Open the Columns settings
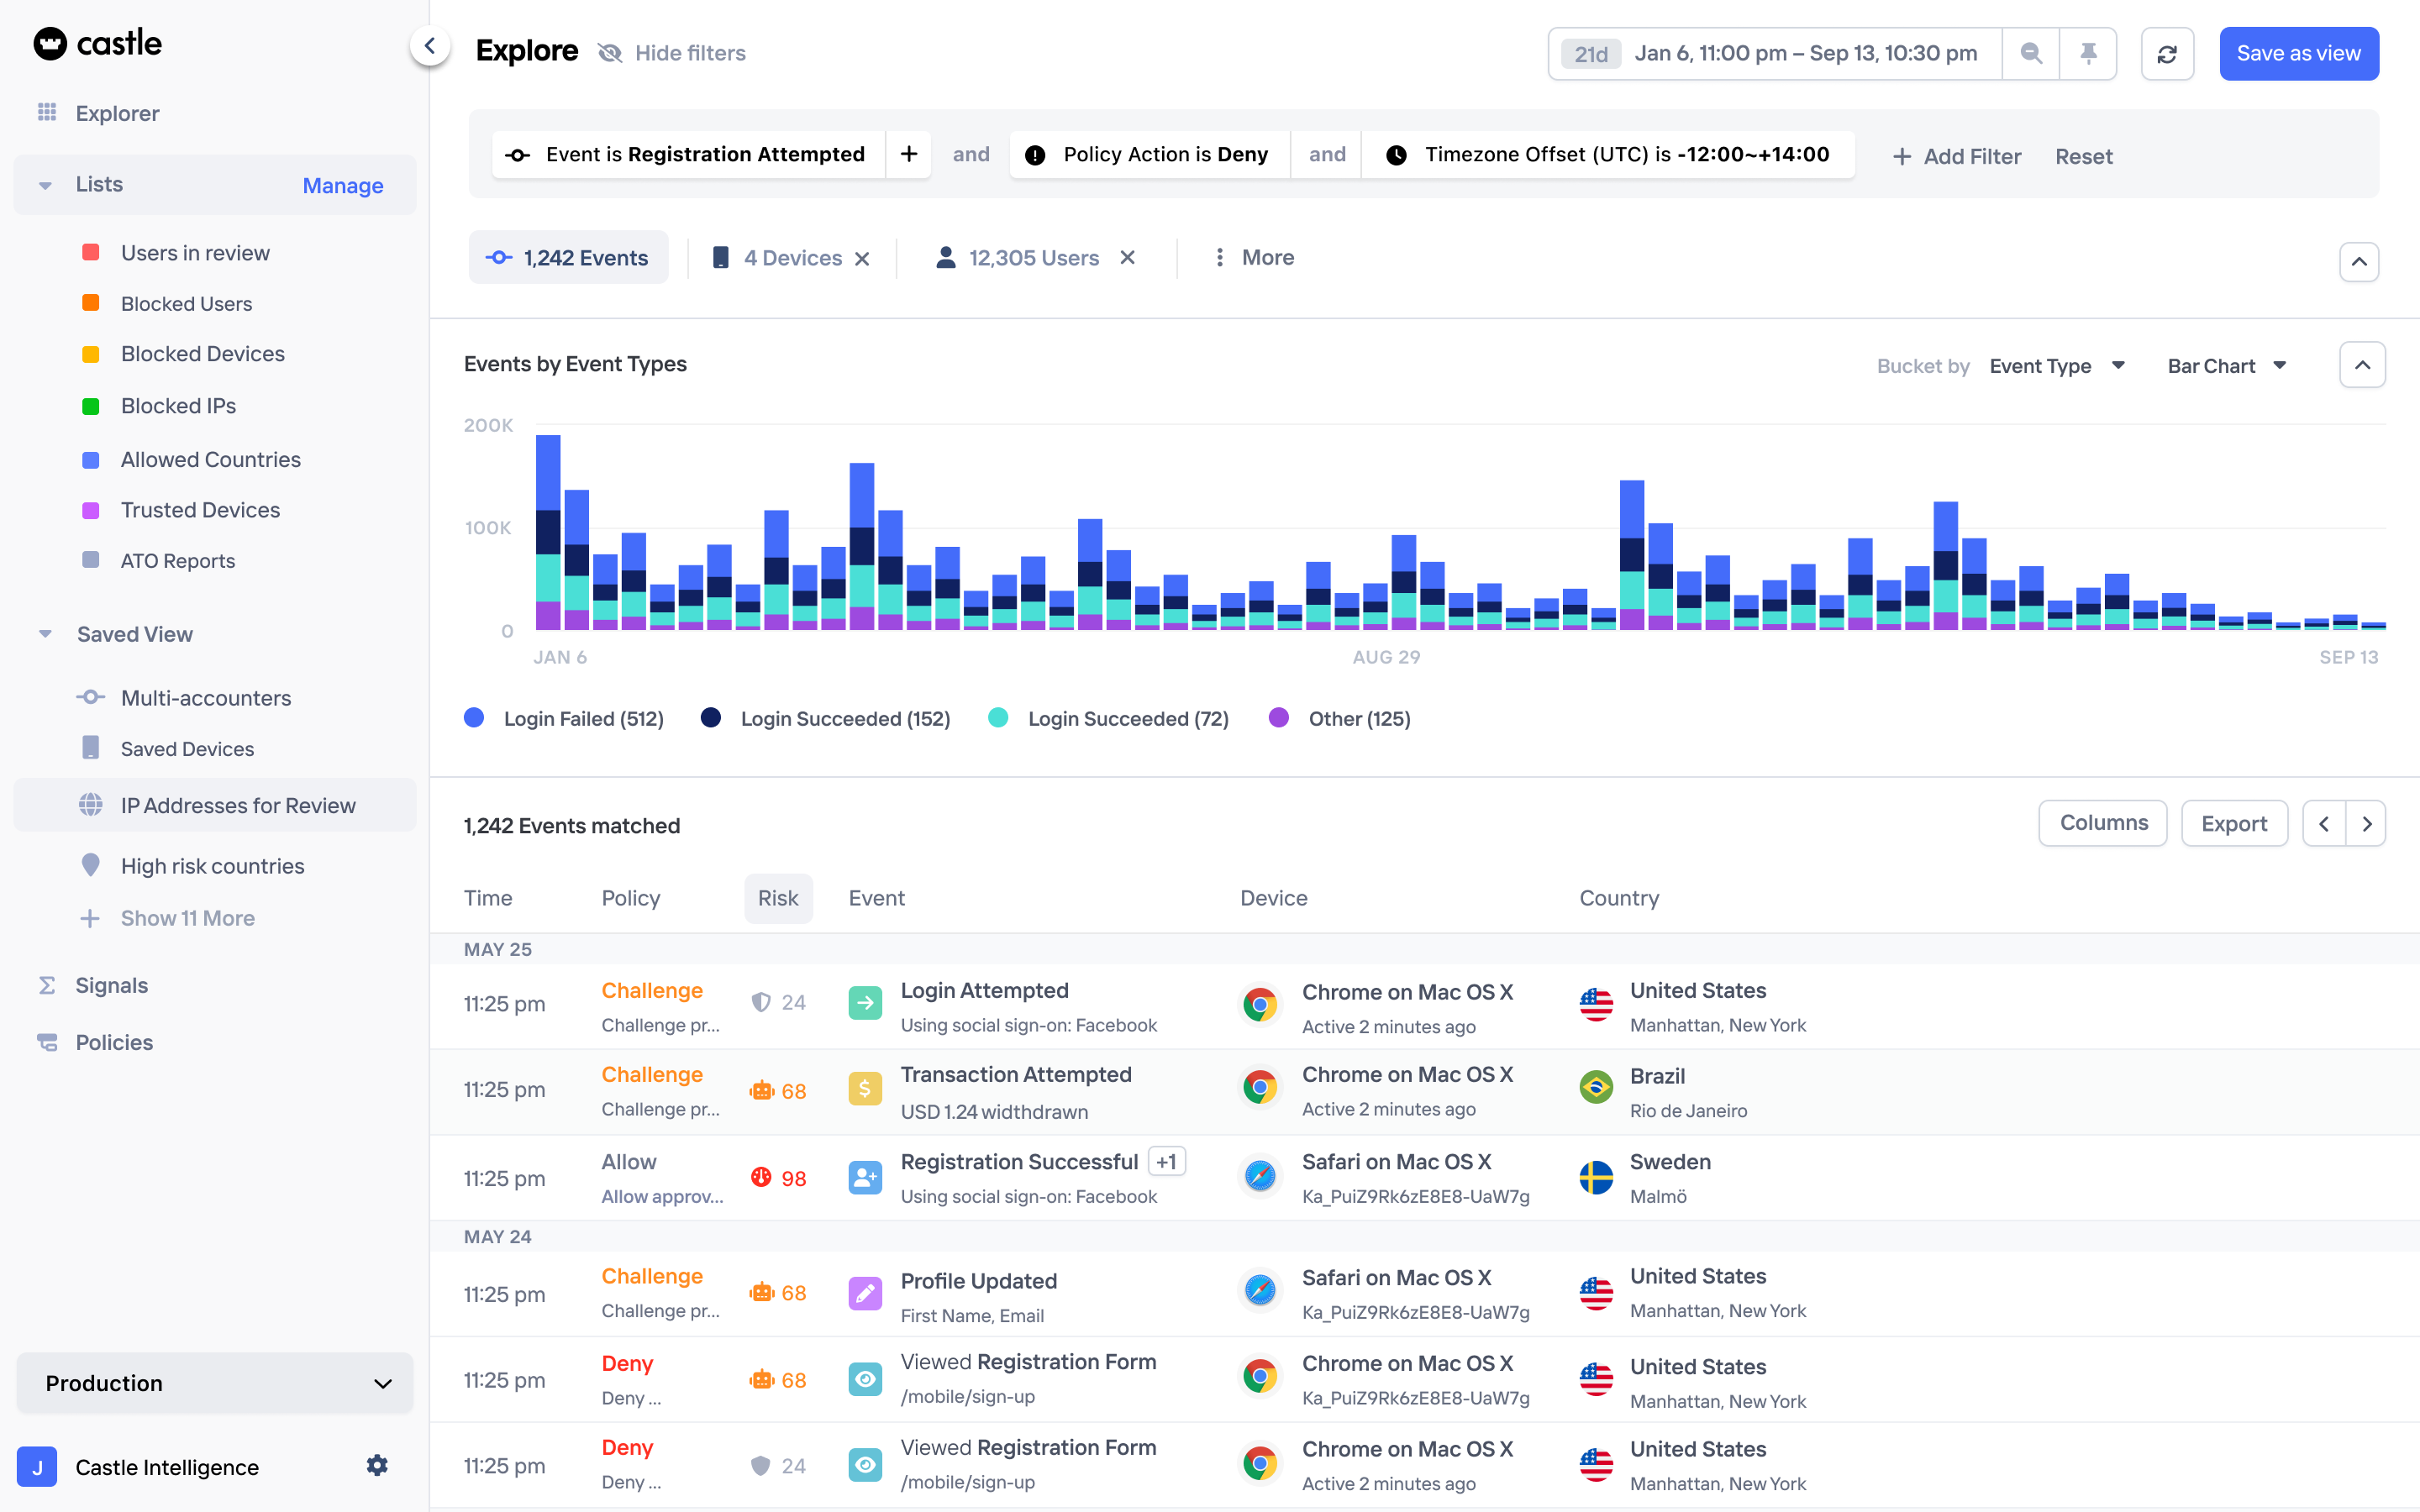Screen dimensions: 2420x1512 point(2103,823)
